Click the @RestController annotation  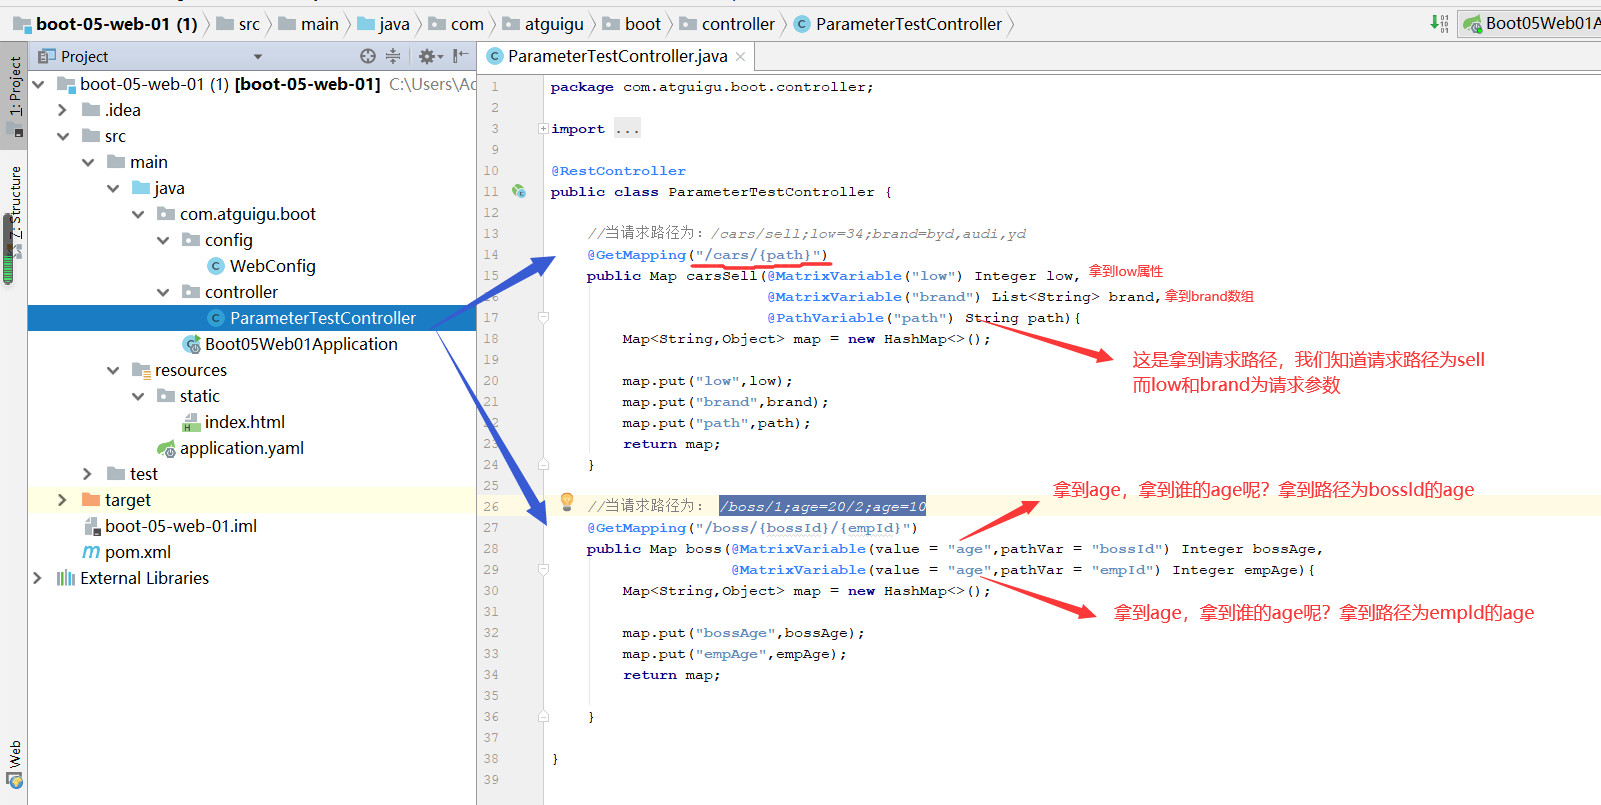pos(618,171)
